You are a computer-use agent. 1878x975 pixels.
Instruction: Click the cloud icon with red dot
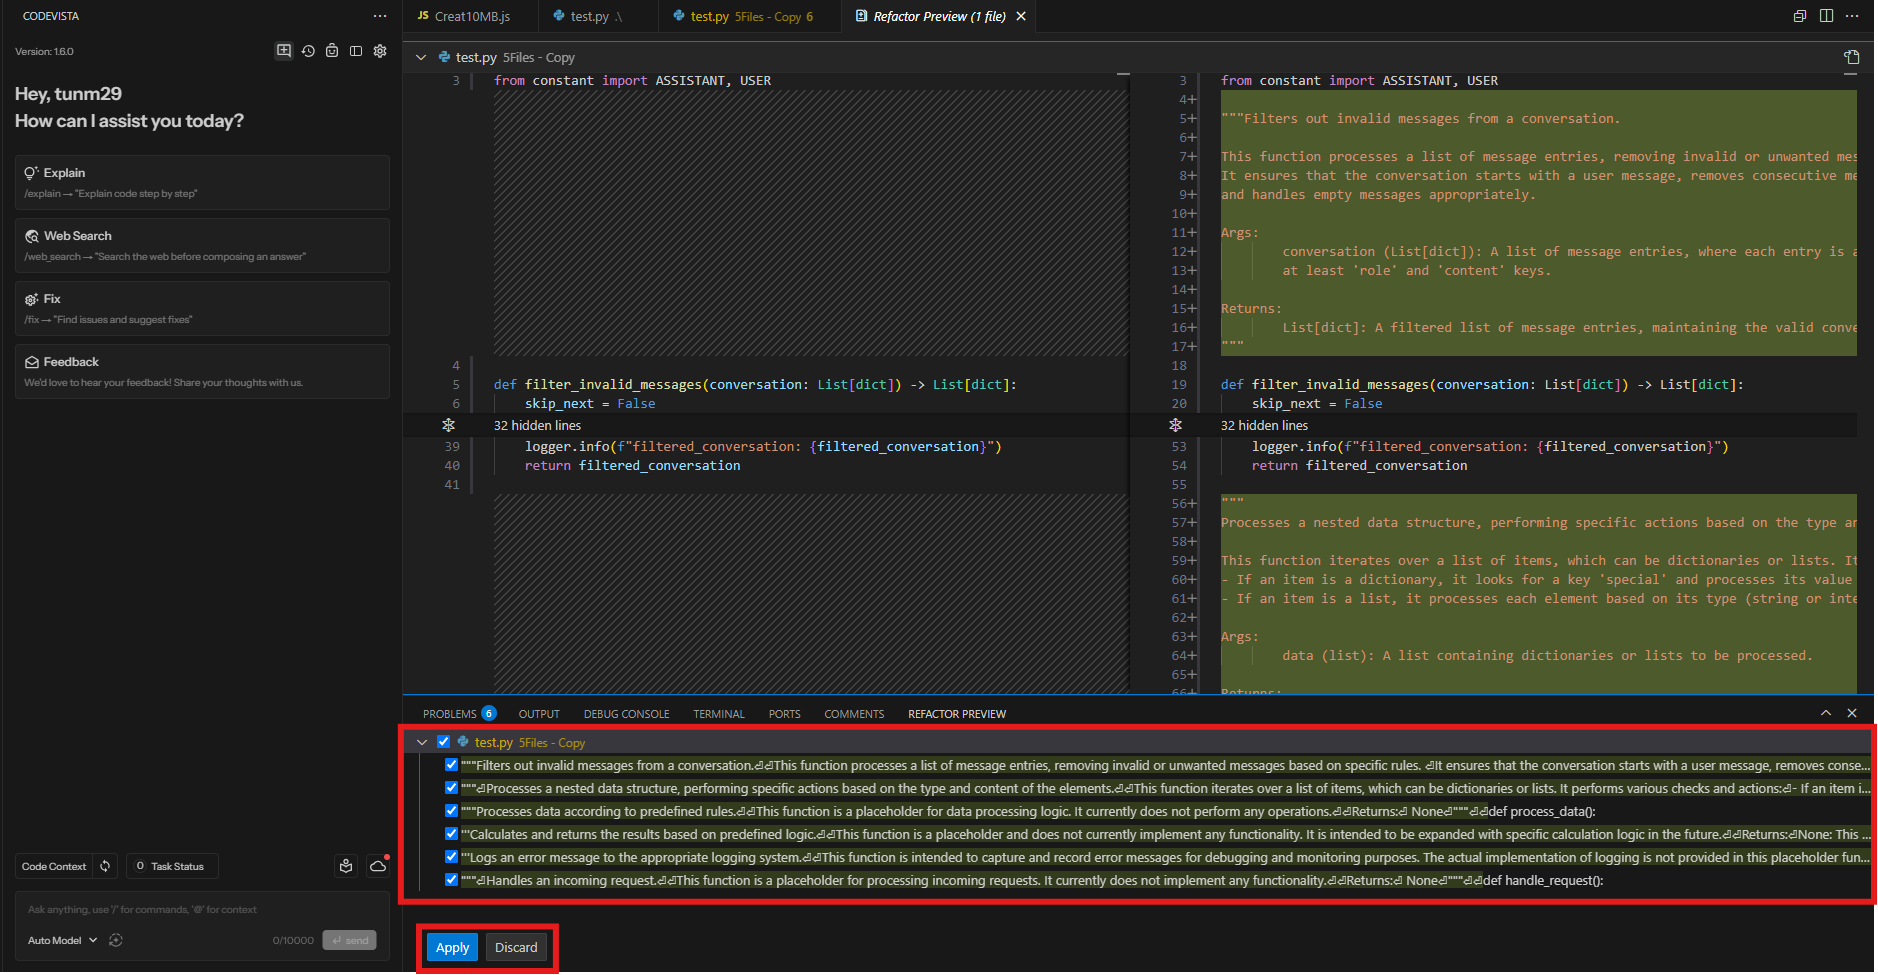click(x=378, y=866)
